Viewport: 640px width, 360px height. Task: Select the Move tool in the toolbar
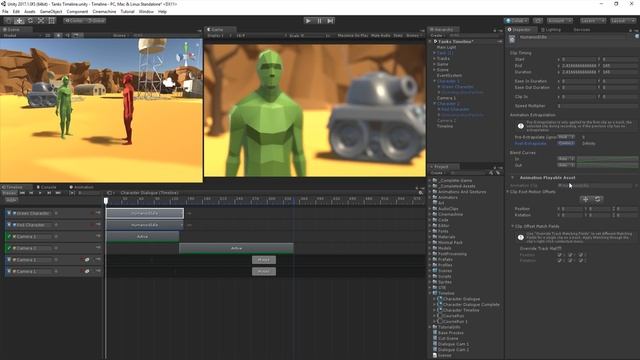tap(19, 20)
